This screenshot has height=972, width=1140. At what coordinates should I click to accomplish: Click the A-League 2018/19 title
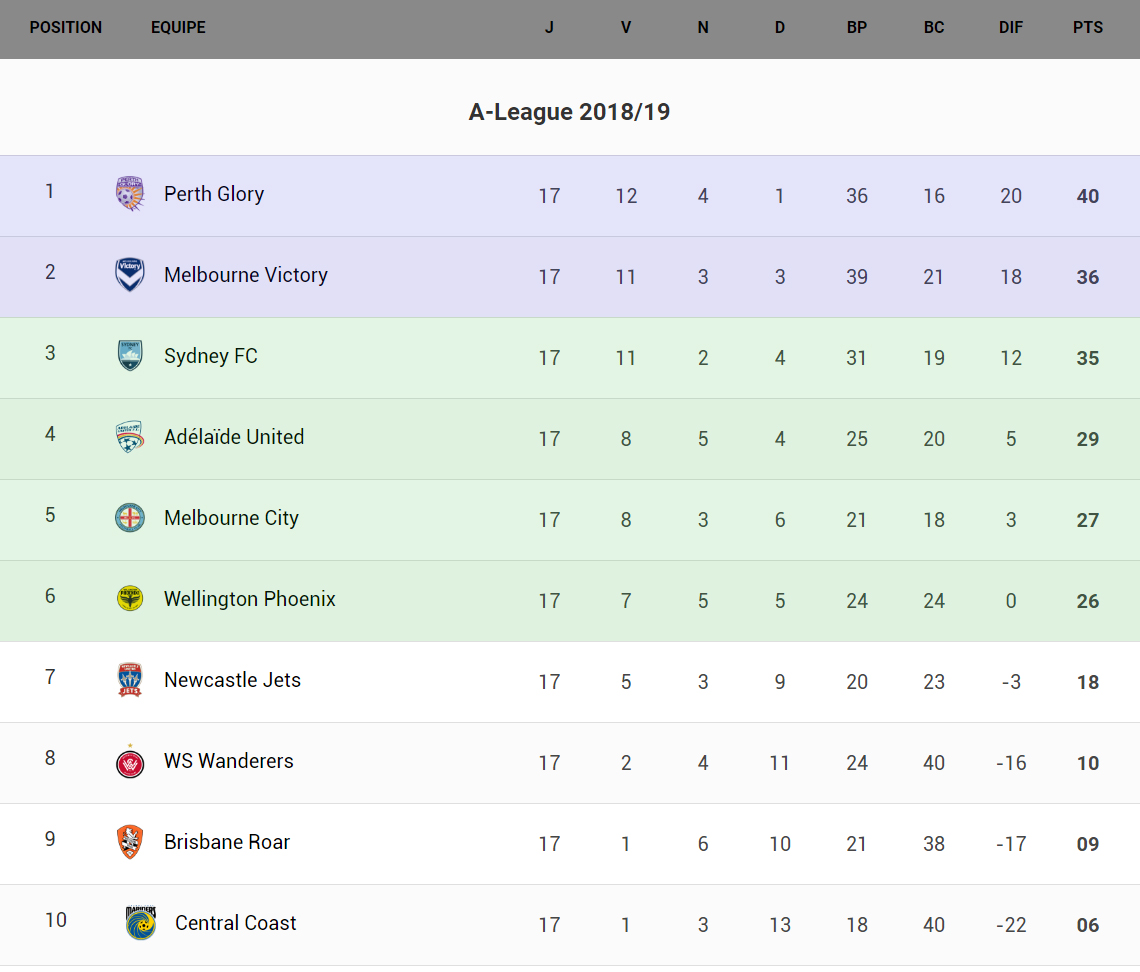click(x=569, y=112)
